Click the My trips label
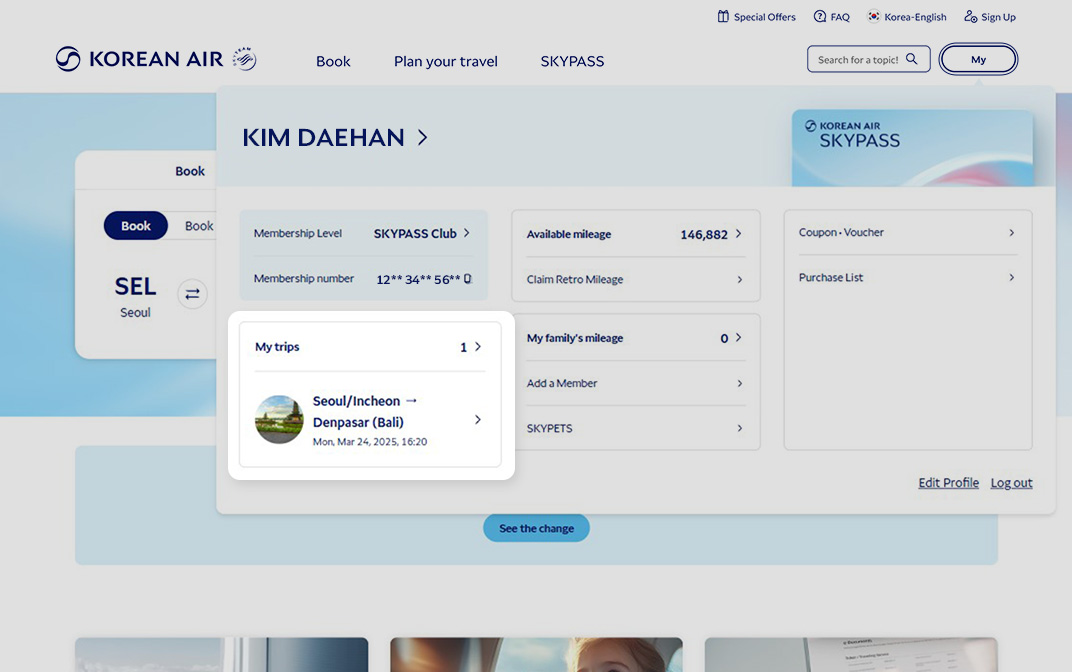This screenshot has width=1072, height=672. pyautogui.click(x=277, y=347)
